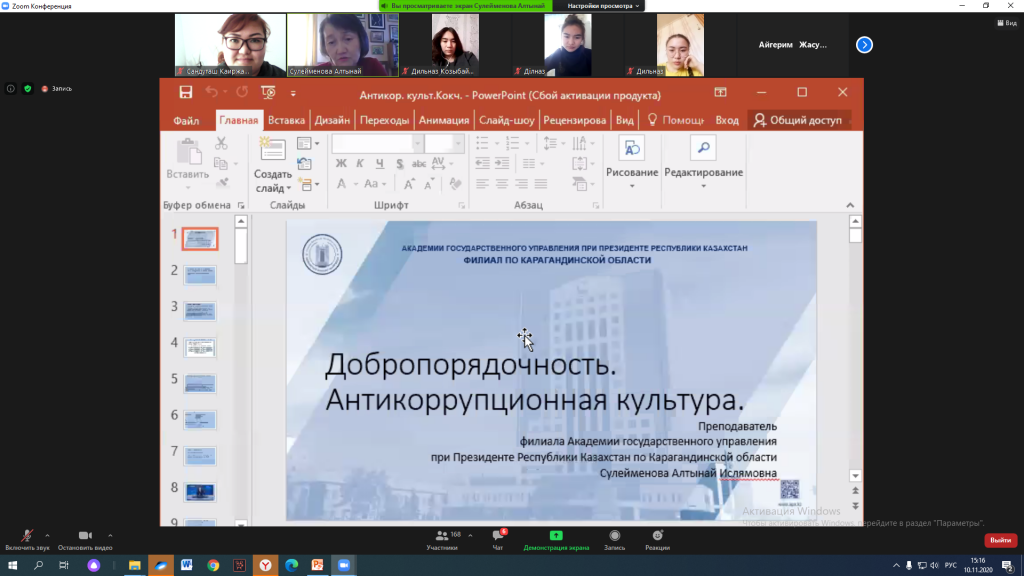The width and height of the screenshot is (1024, 576).
Task: Open Реакции reactions menu
Action: click(657, 537)
